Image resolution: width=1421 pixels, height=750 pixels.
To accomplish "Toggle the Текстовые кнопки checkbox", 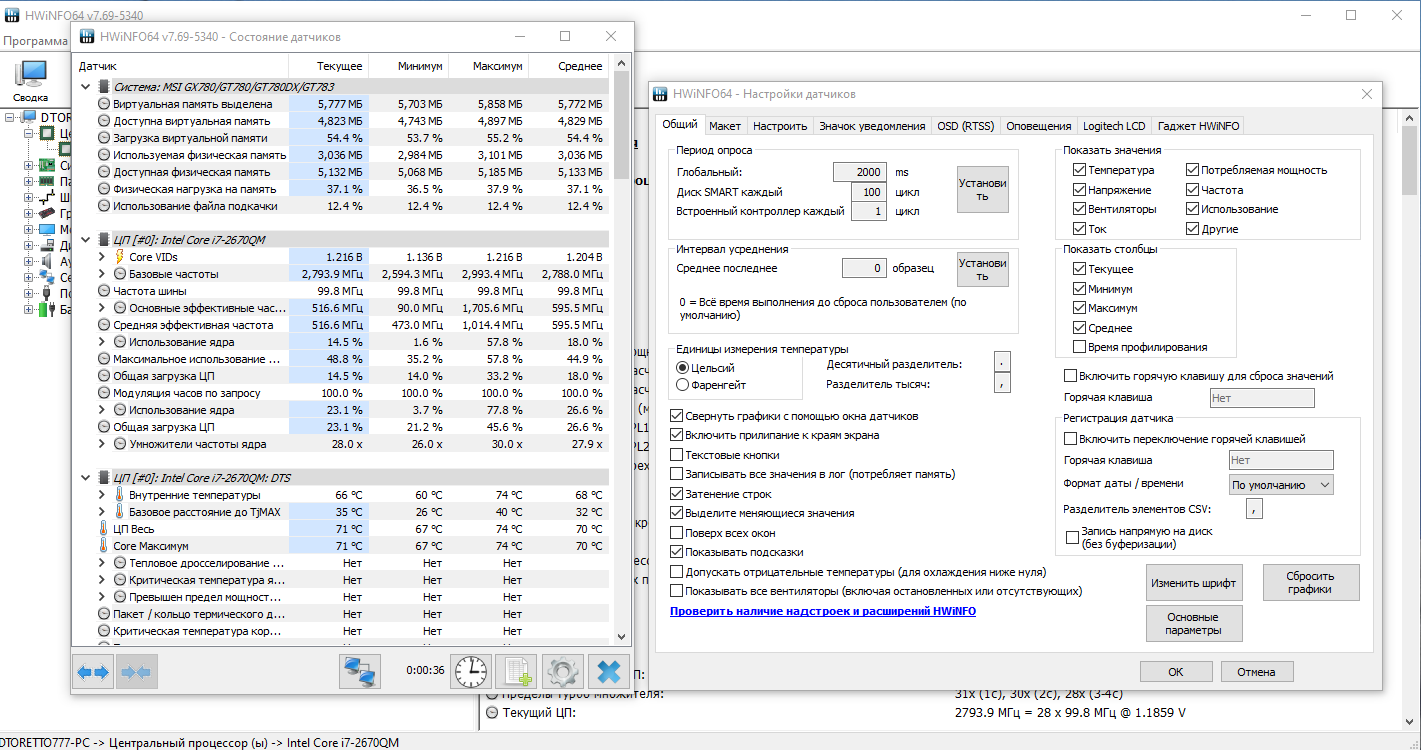I will tap(677, 455).
